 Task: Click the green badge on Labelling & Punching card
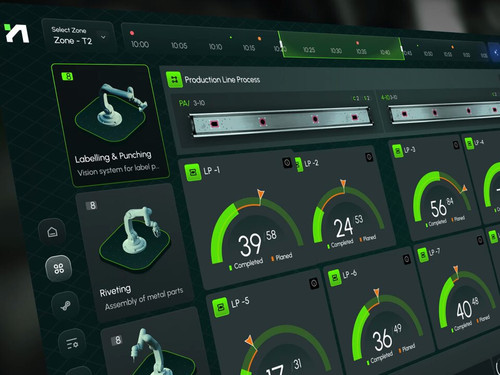pos(67,76)
